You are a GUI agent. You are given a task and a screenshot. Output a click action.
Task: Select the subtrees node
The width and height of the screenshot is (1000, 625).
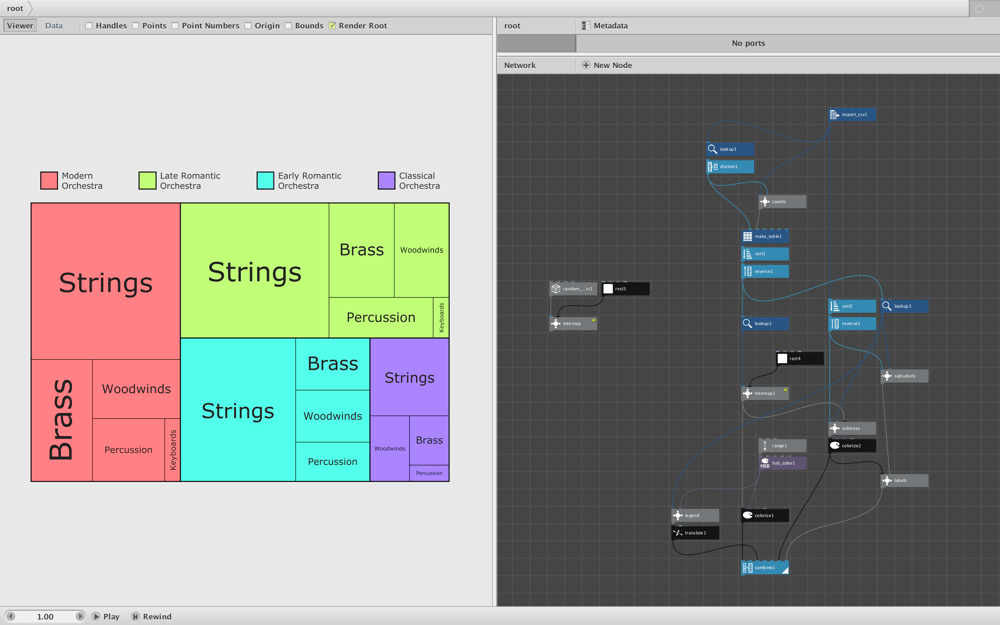[x=852, y=429]
